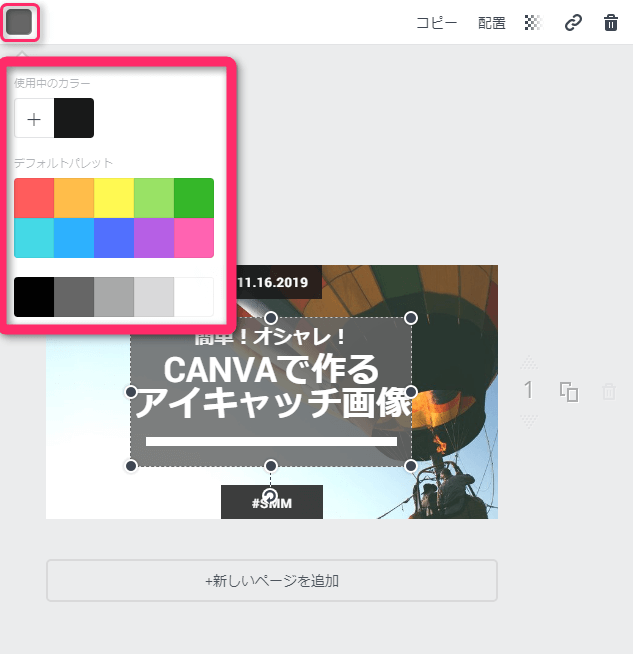Open the 配置 (Arrange) menu
The width and height of the screenshot is (633, 654).
click(x=492, y=23)
